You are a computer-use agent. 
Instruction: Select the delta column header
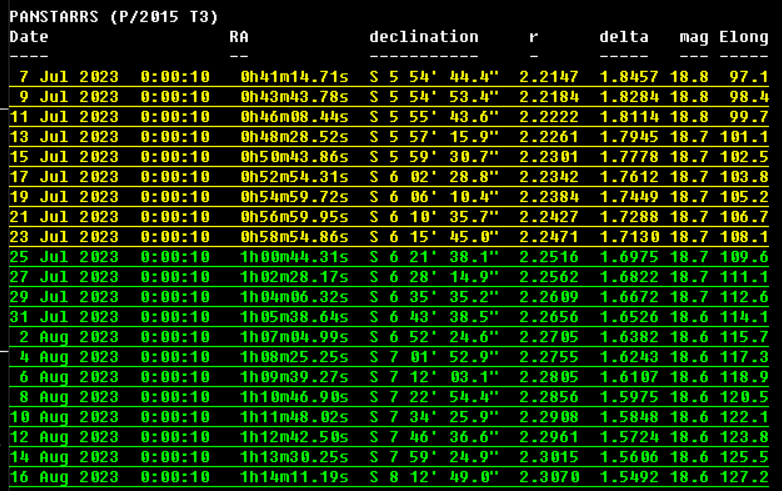(x=624, y=37)
